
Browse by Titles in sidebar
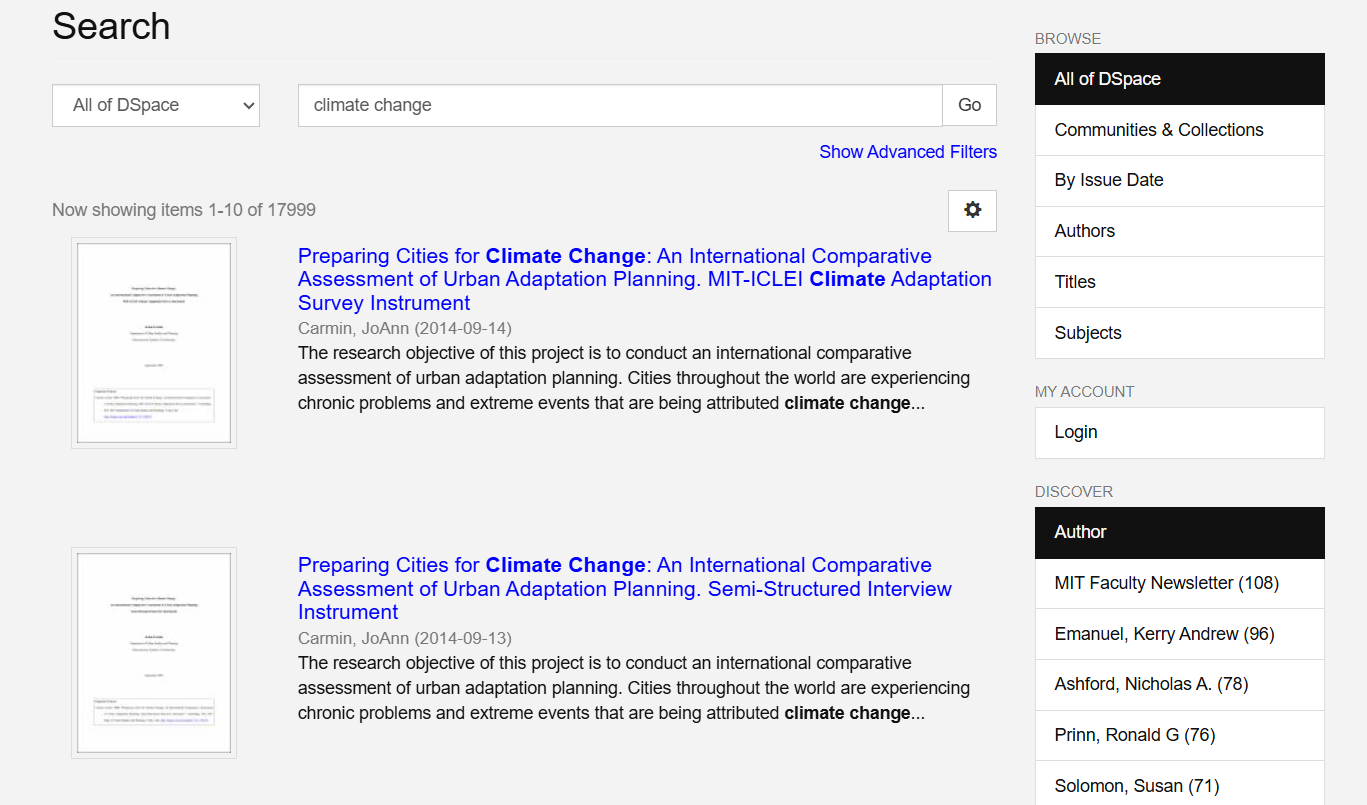[x=1179, y=282]
